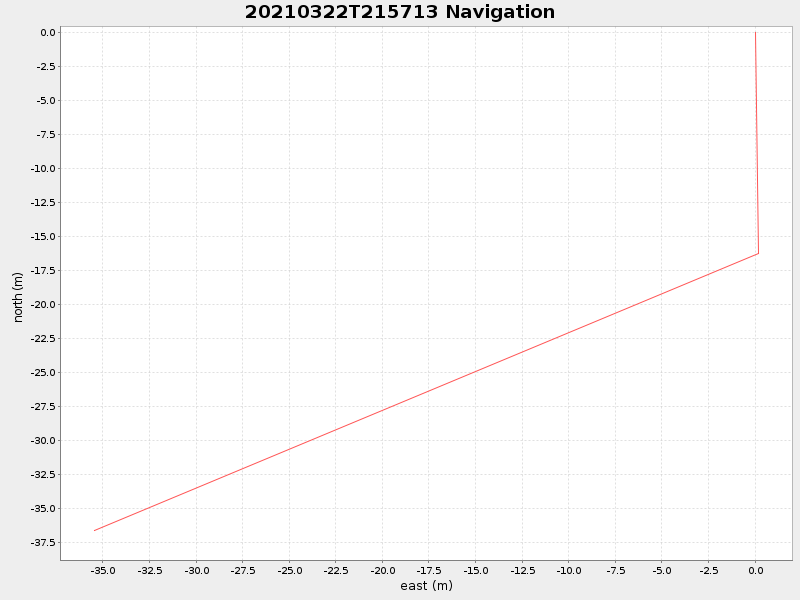
Task: Select the "east (m)" axis label
Action: [x=427, y=586]
